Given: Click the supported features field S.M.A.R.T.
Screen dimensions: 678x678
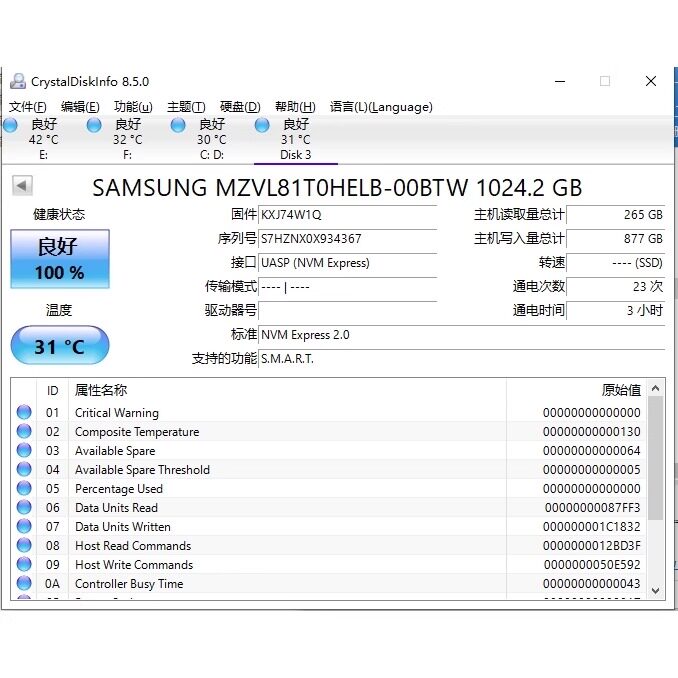Looking at the screenshot, I should point(461,359).
